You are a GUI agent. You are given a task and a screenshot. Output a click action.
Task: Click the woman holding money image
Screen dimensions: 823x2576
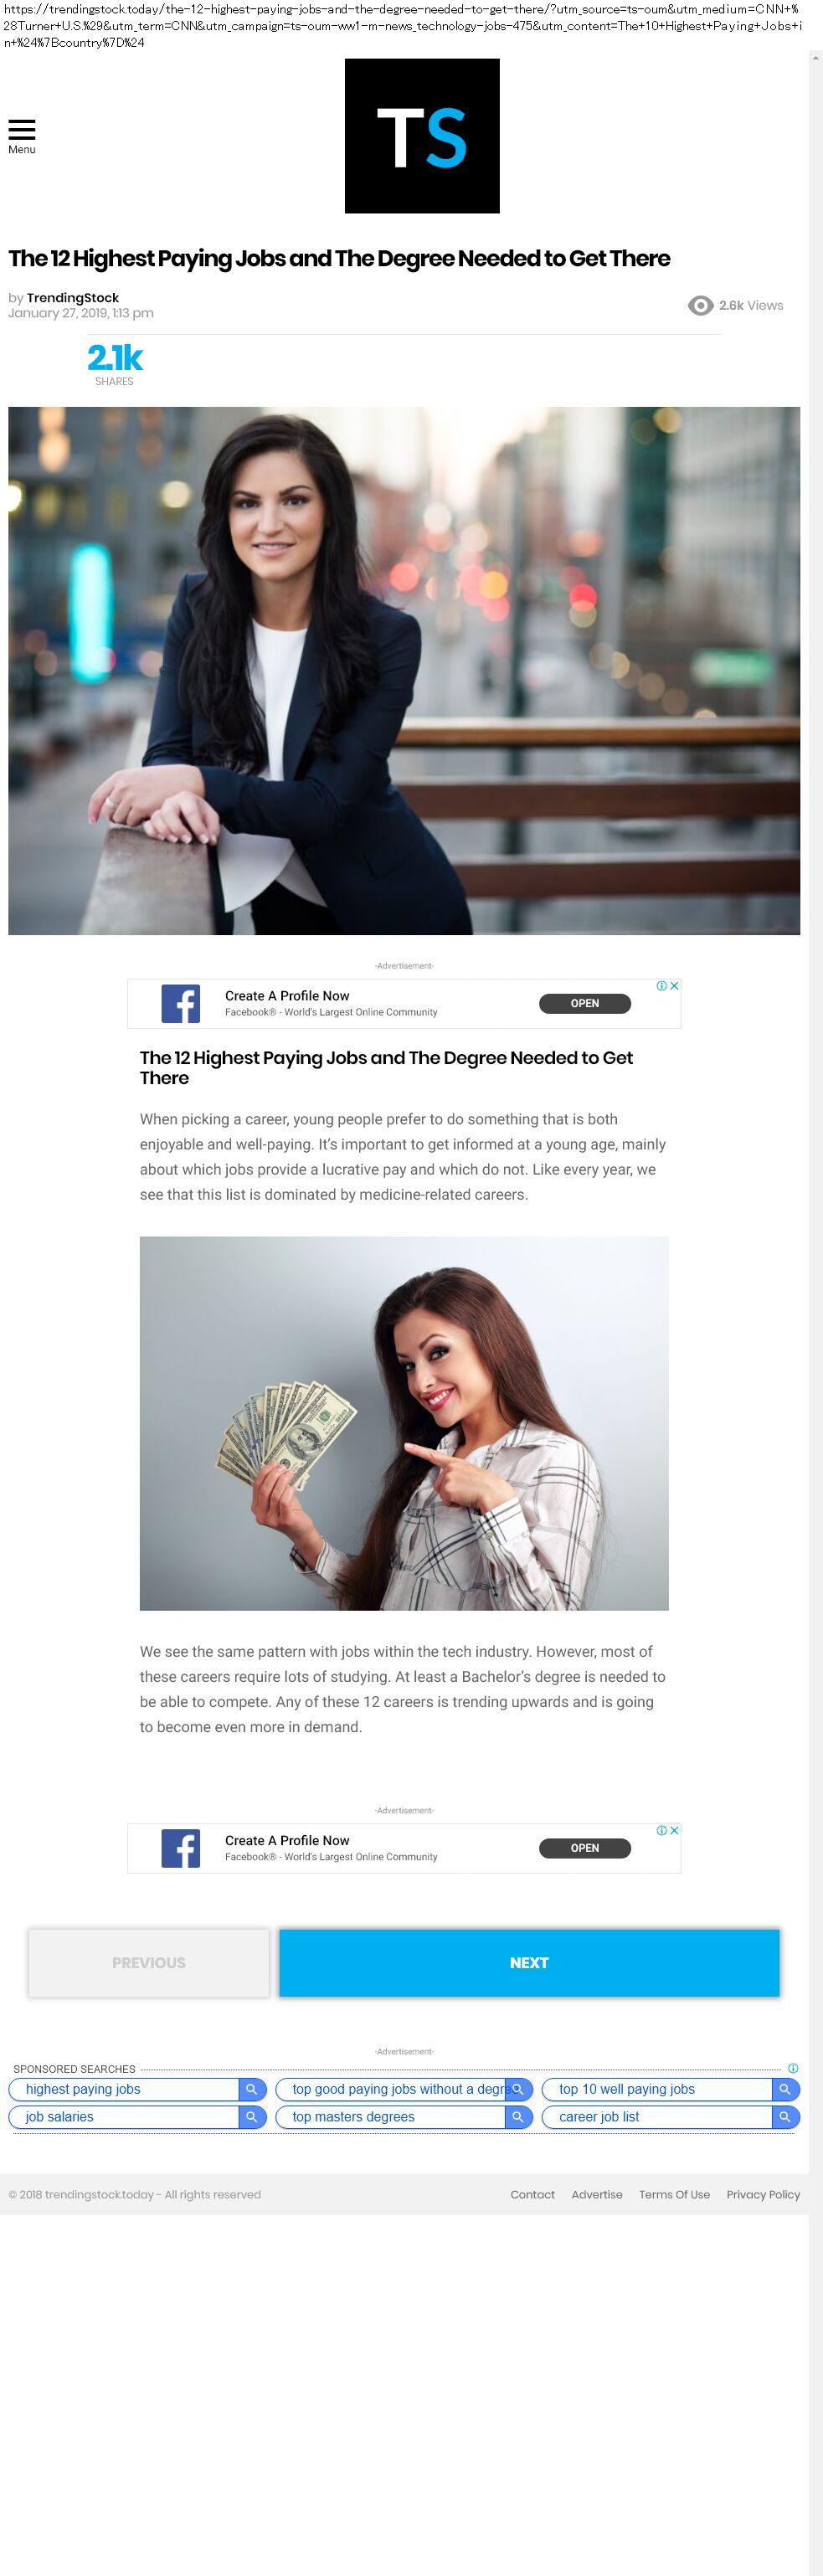coord(404,1423)
